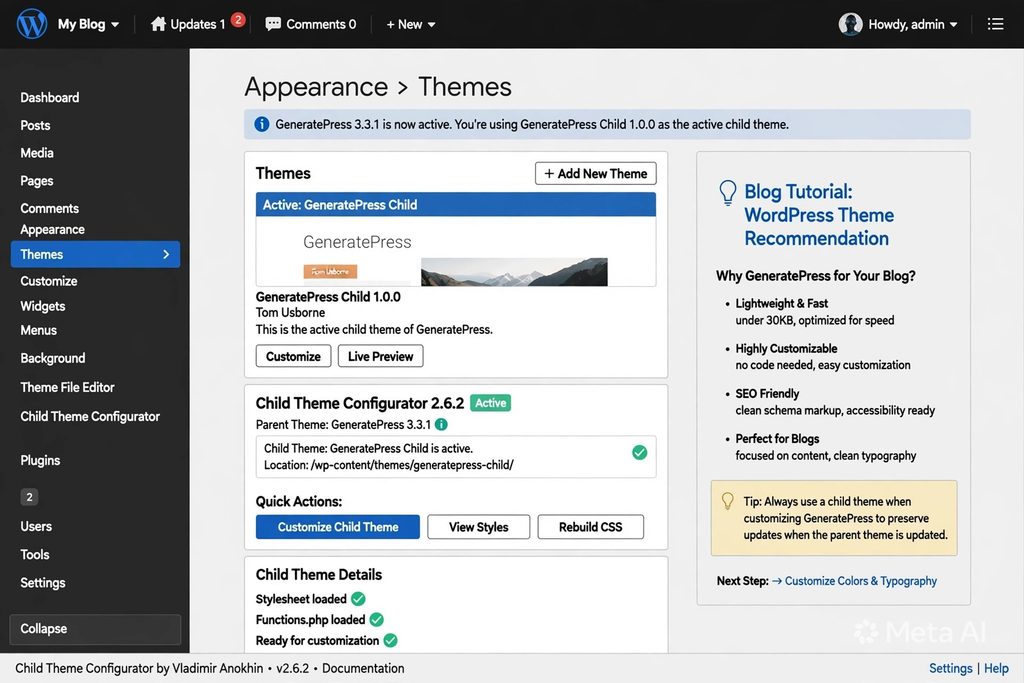Open Media in the sidebar

37,153
